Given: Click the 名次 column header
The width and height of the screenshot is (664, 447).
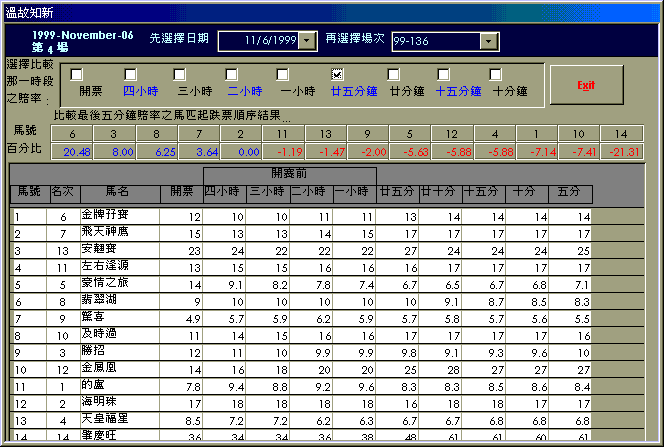Looking at the screenshot, I should [62, 191].
